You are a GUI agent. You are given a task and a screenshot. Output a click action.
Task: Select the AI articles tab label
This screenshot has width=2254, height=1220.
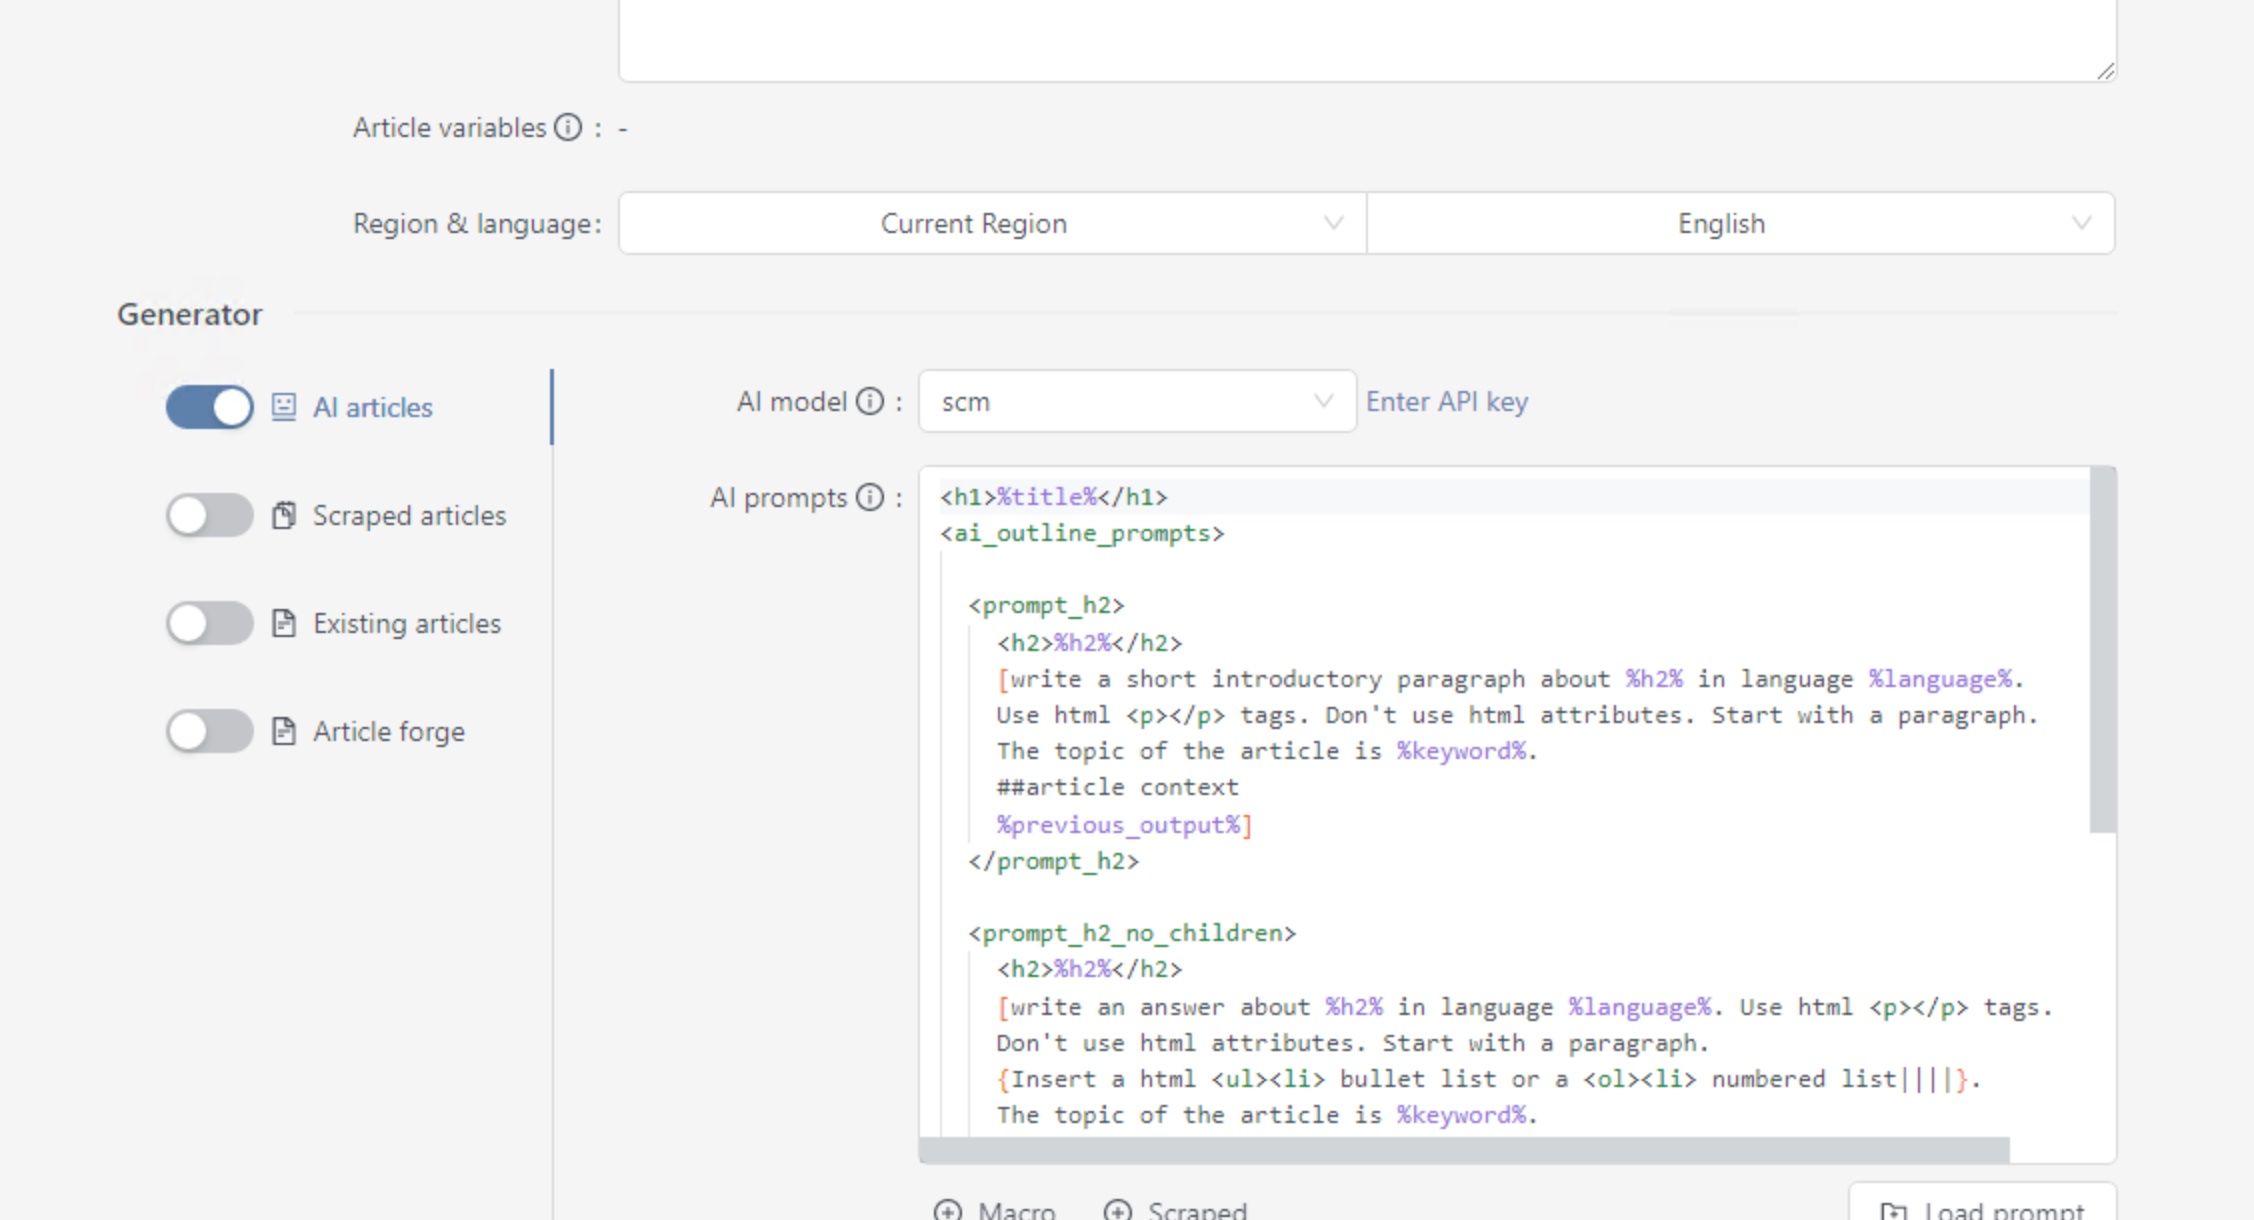pyautogui.click(x=372, y=407)
